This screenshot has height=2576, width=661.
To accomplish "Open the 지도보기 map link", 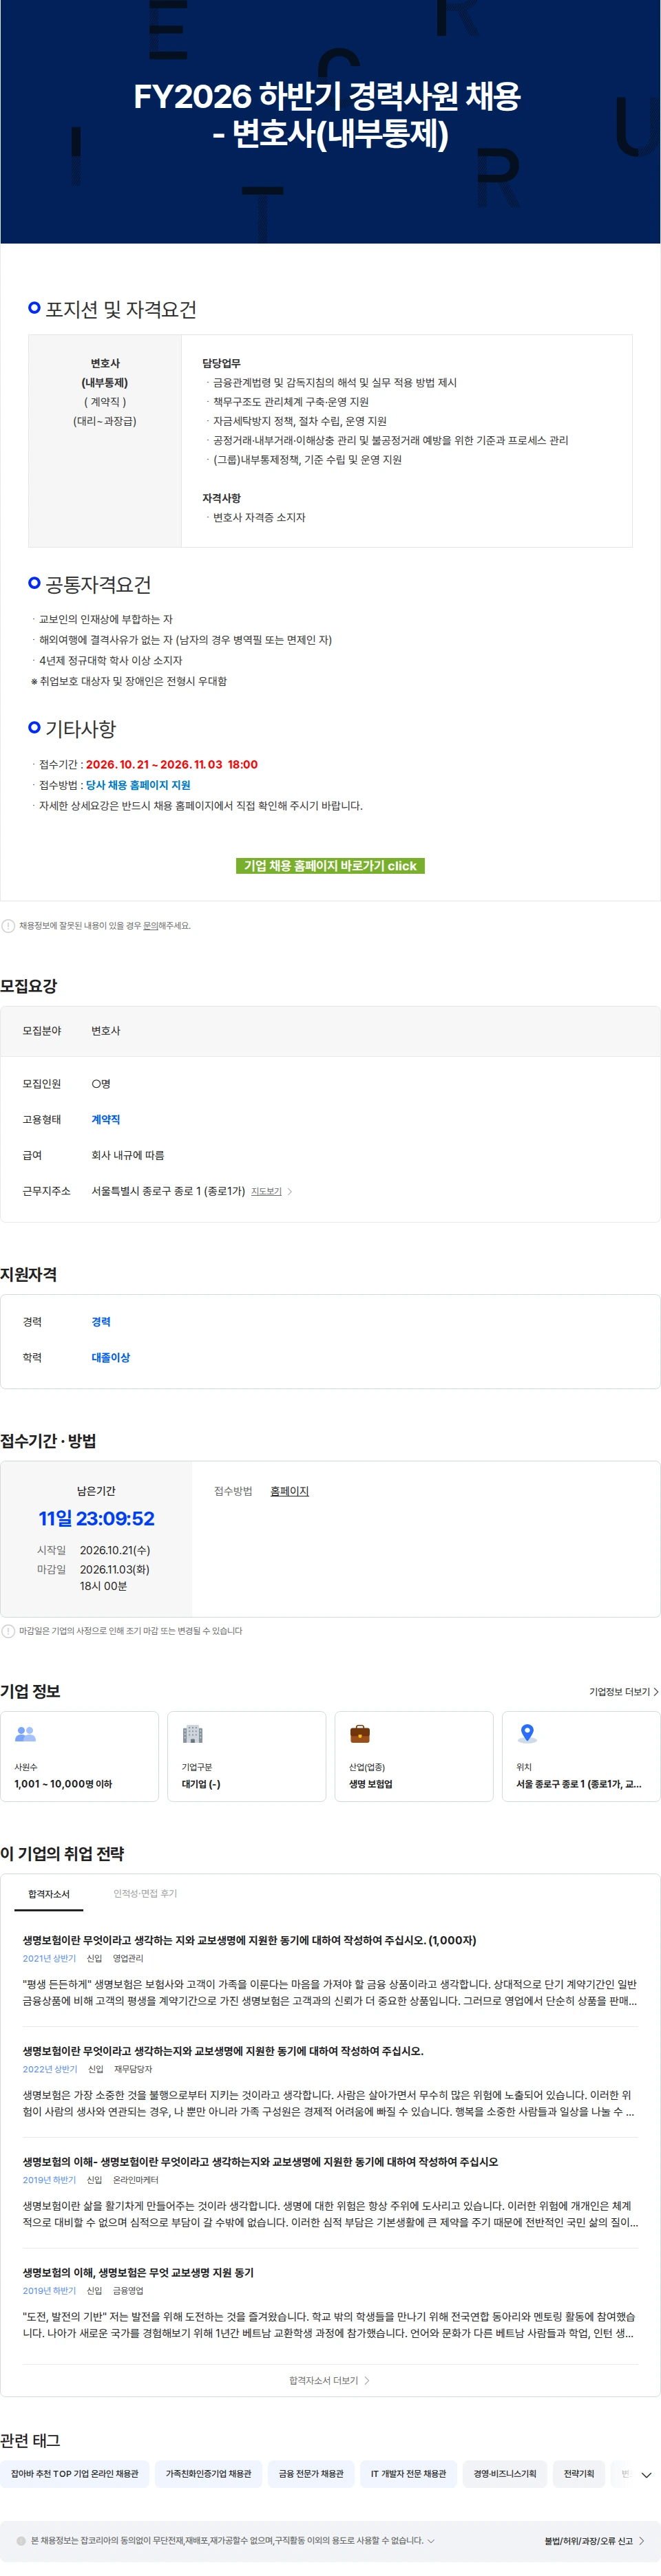I will point(266,1191).
